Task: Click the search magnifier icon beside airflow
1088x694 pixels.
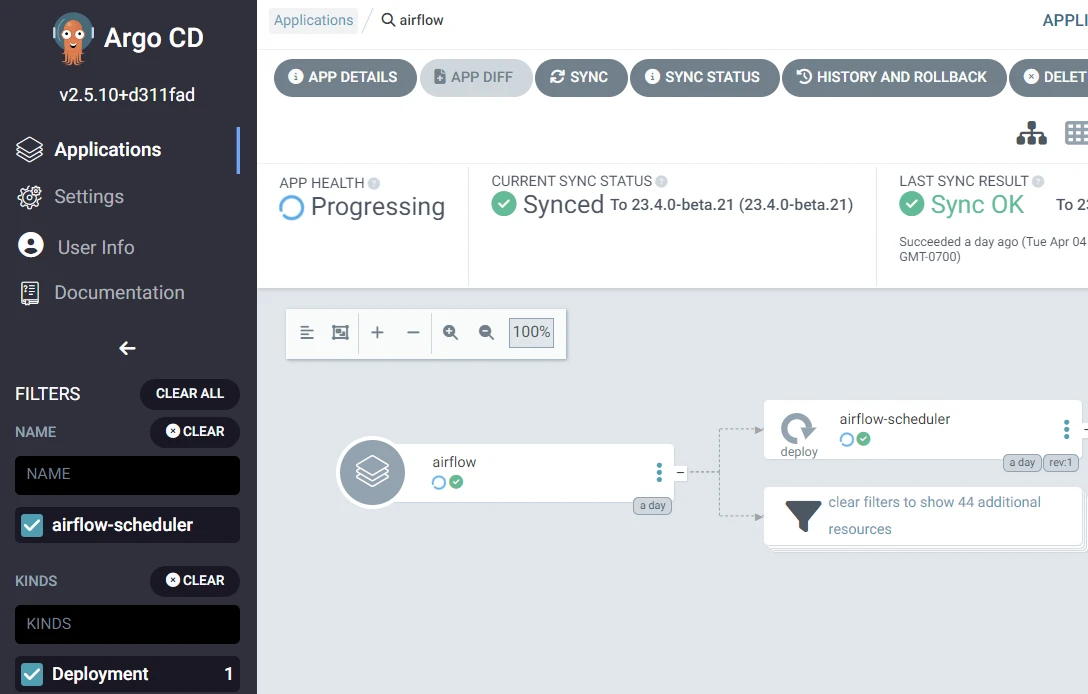Action: [x=388, y=20]
